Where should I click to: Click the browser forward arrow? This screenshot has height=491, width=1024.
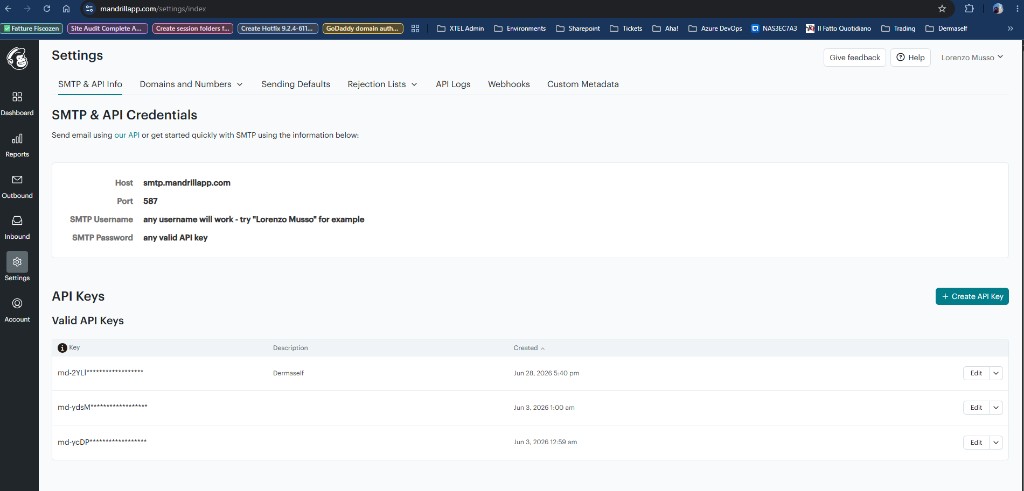pos(27,8)
